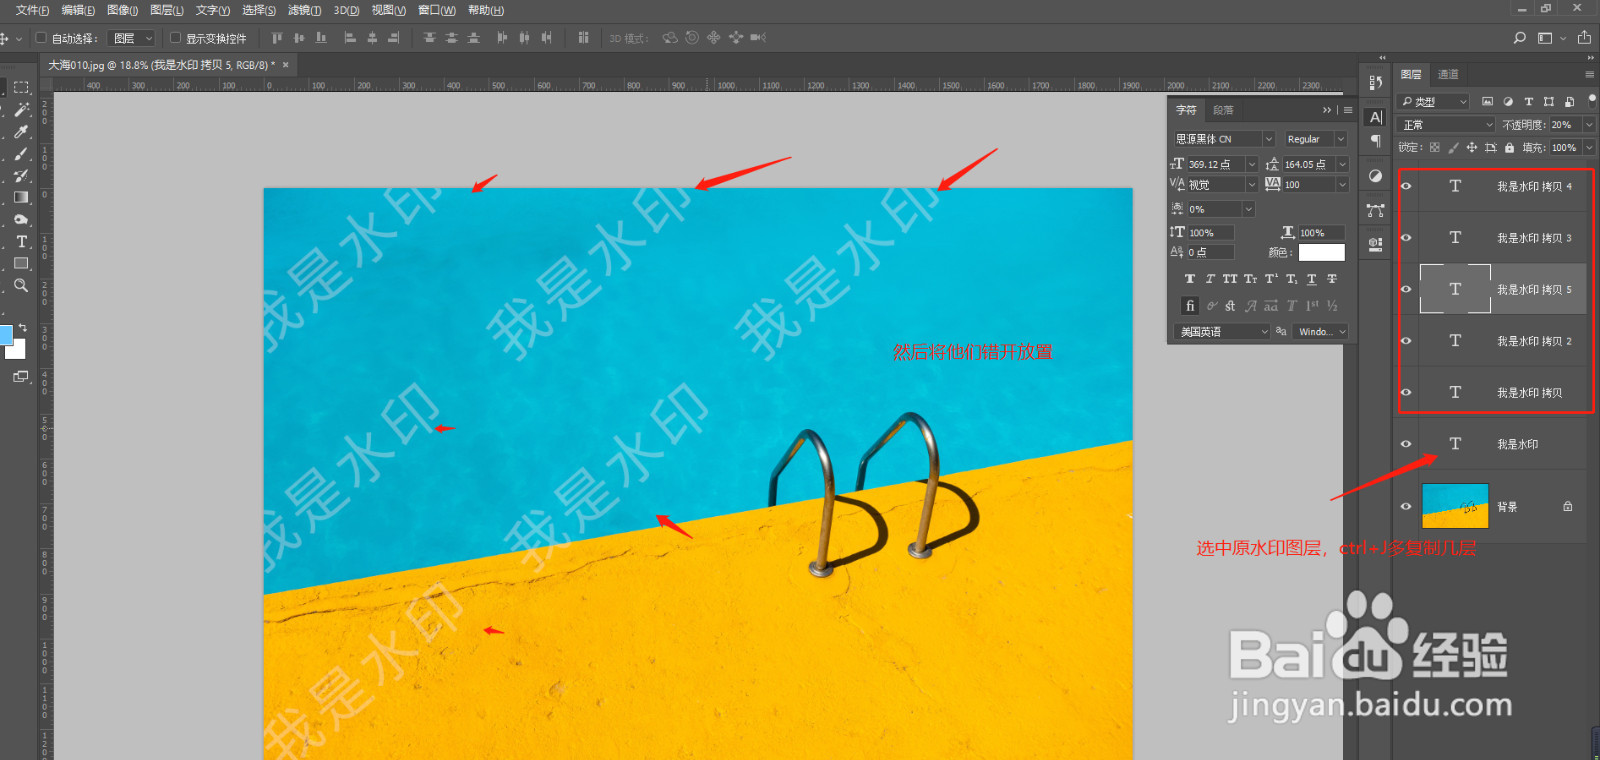Screen dimensions: 1600x760
Task: Select the Zoom tool
Action: coord(21,286)
